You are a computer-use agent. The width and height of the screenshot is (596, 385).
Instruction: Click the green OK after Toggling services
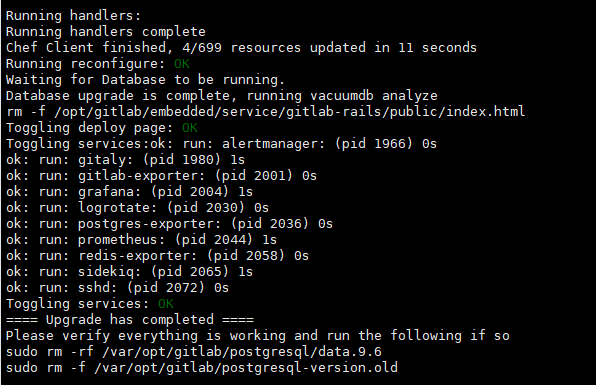coord(166,304)
